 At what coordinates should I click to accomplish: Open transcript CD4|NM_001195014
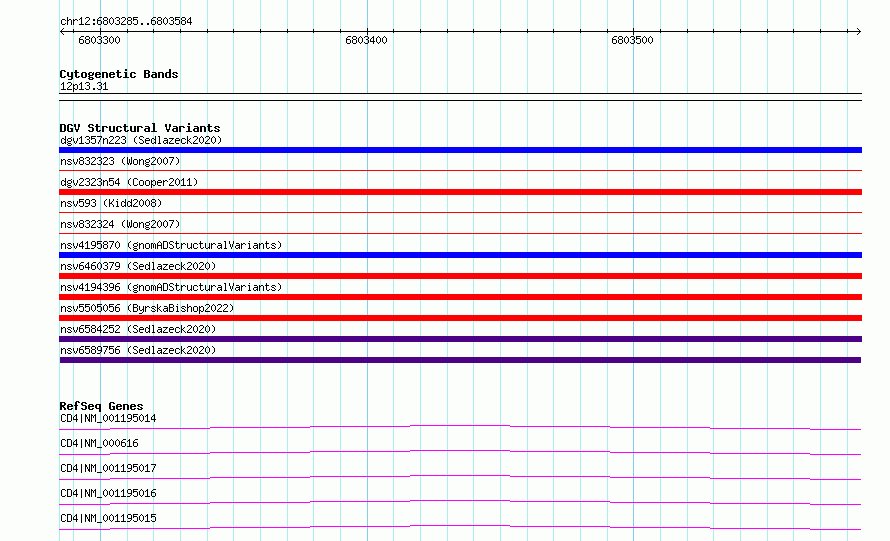pos(108,418)
